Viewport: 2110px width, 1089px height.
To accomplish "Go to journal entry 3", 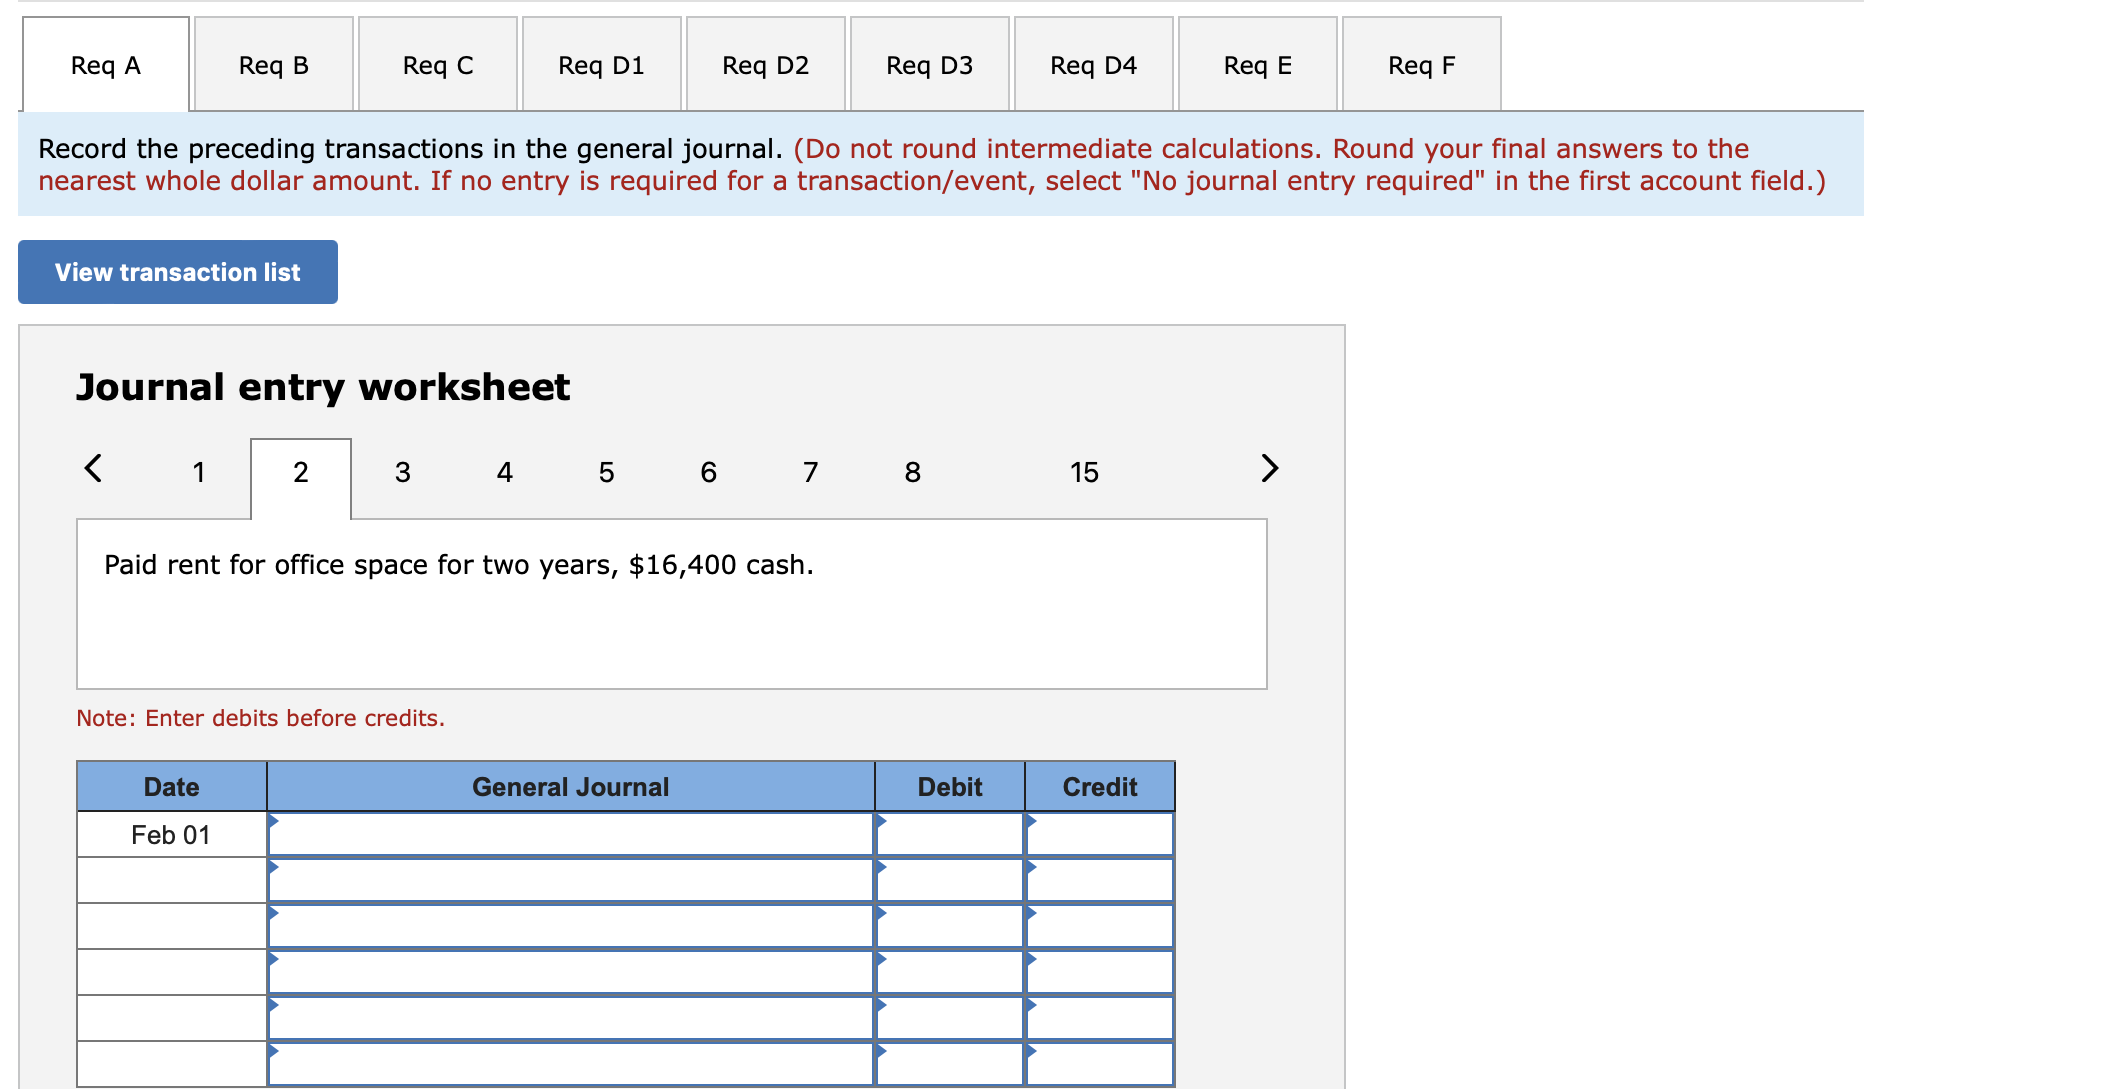I will [x=402, y=472].
